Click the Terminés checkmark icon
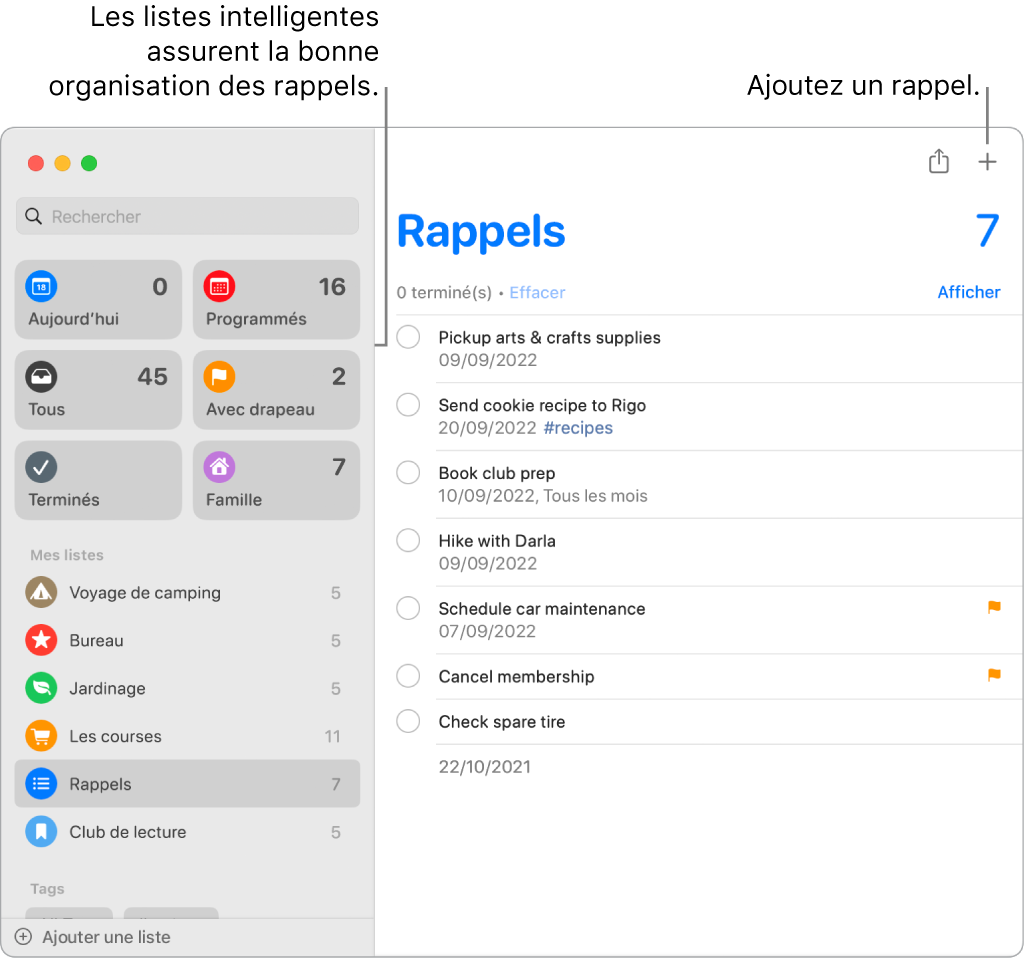Viewport: 1027px width, 960px height. [x=41, y=467]
